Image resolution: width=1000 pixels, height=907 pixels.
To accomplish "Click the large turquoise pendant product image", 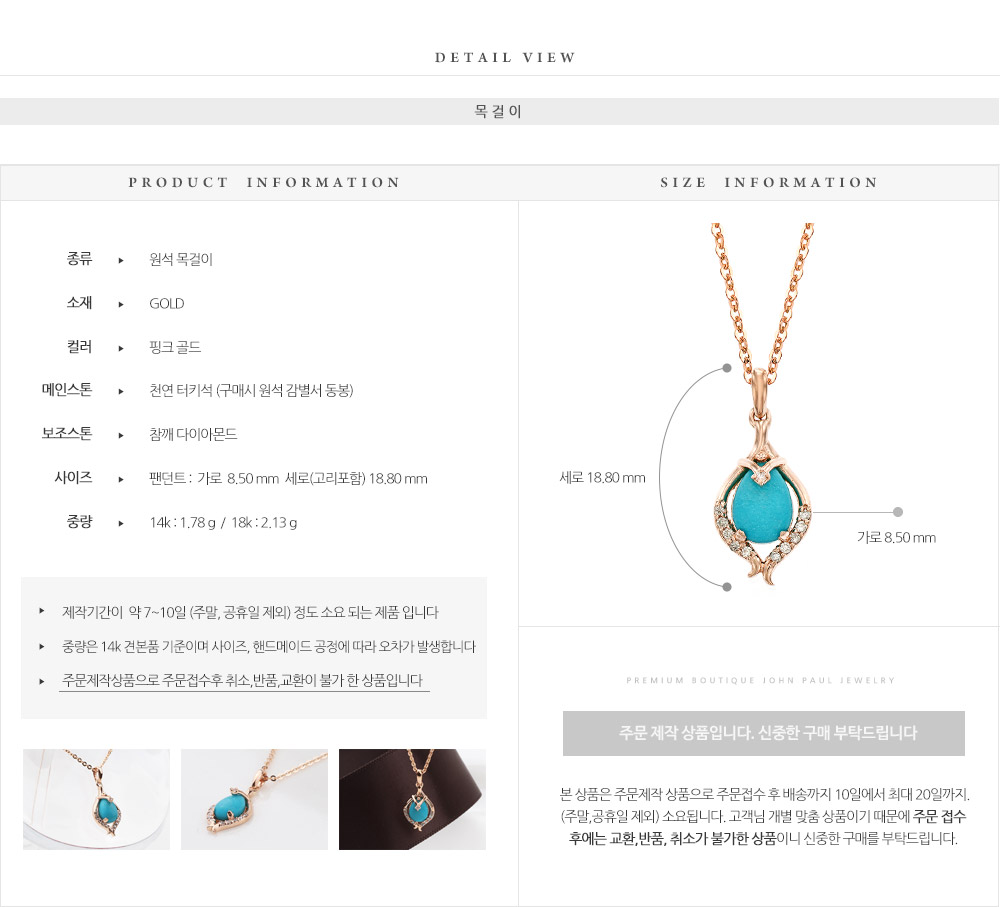I will coord(762,403).
